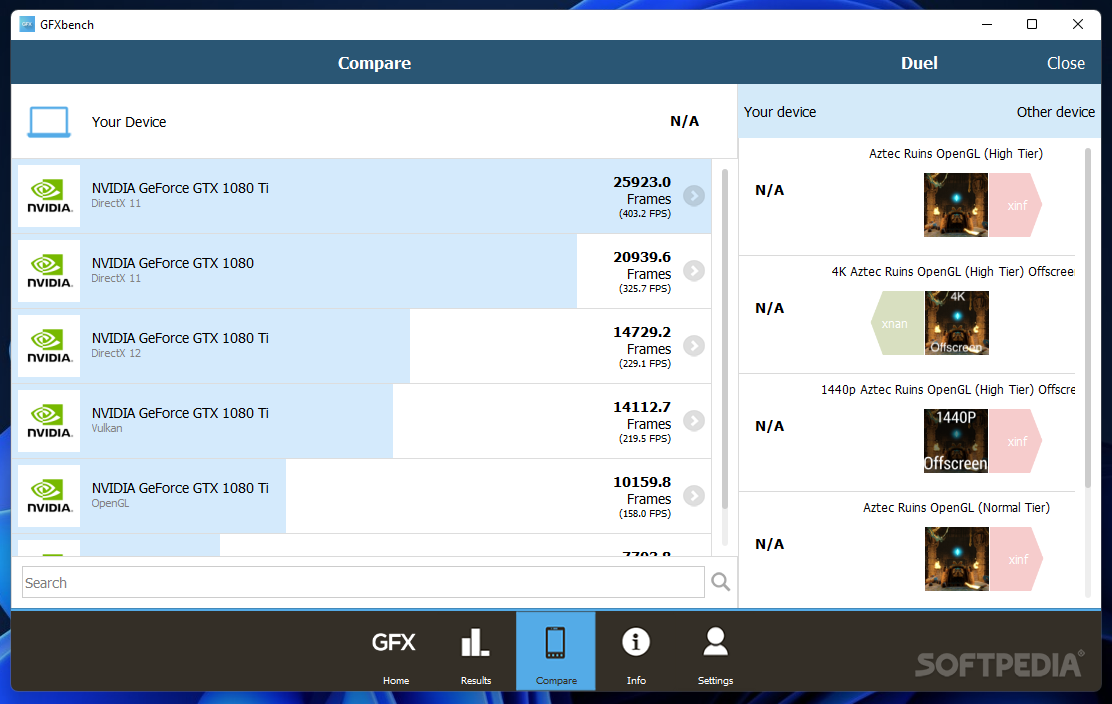Open the Settings tab
1112x704 pixels.
(715, 651)
